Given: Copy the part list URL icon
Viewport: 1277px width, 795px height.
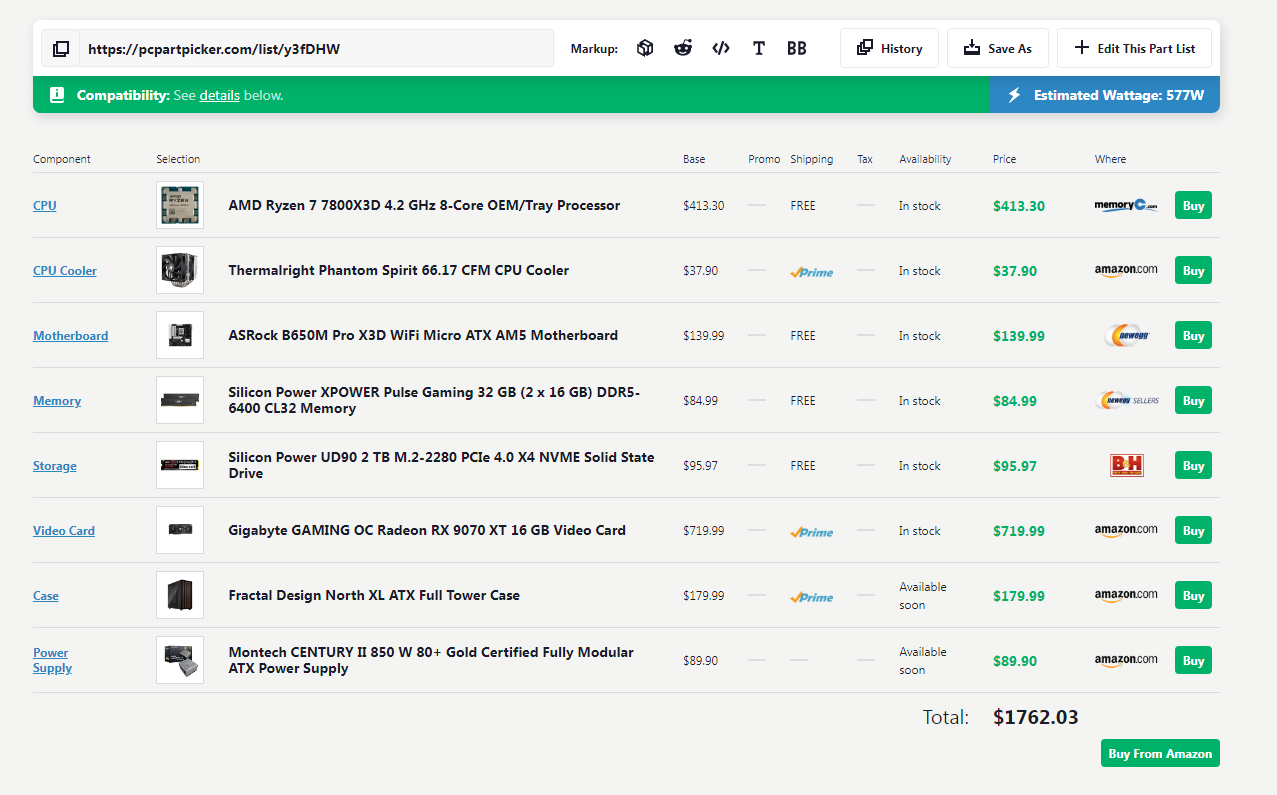Looking at the screenshot, I should 61,48.
